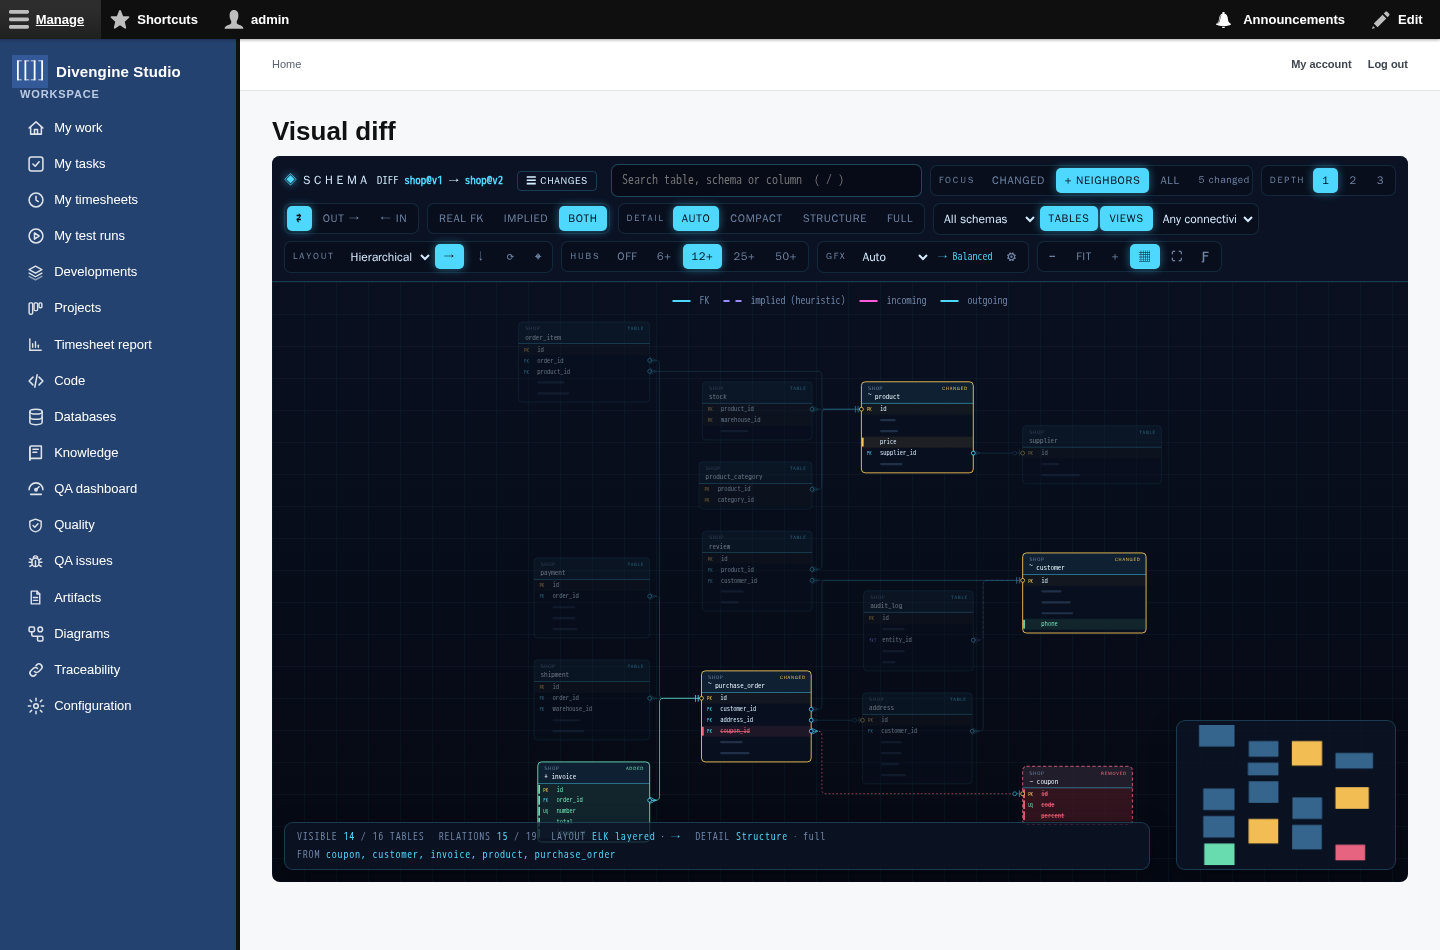Click the search table, schema or column field
Screen dimensions: 1440x950
(x=766, y=180)
